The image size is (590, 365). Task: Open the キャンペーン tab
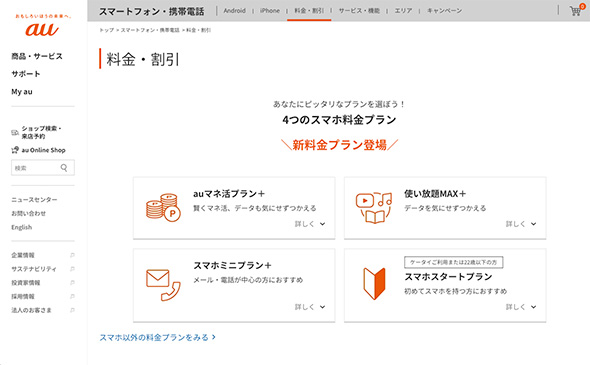444,11
